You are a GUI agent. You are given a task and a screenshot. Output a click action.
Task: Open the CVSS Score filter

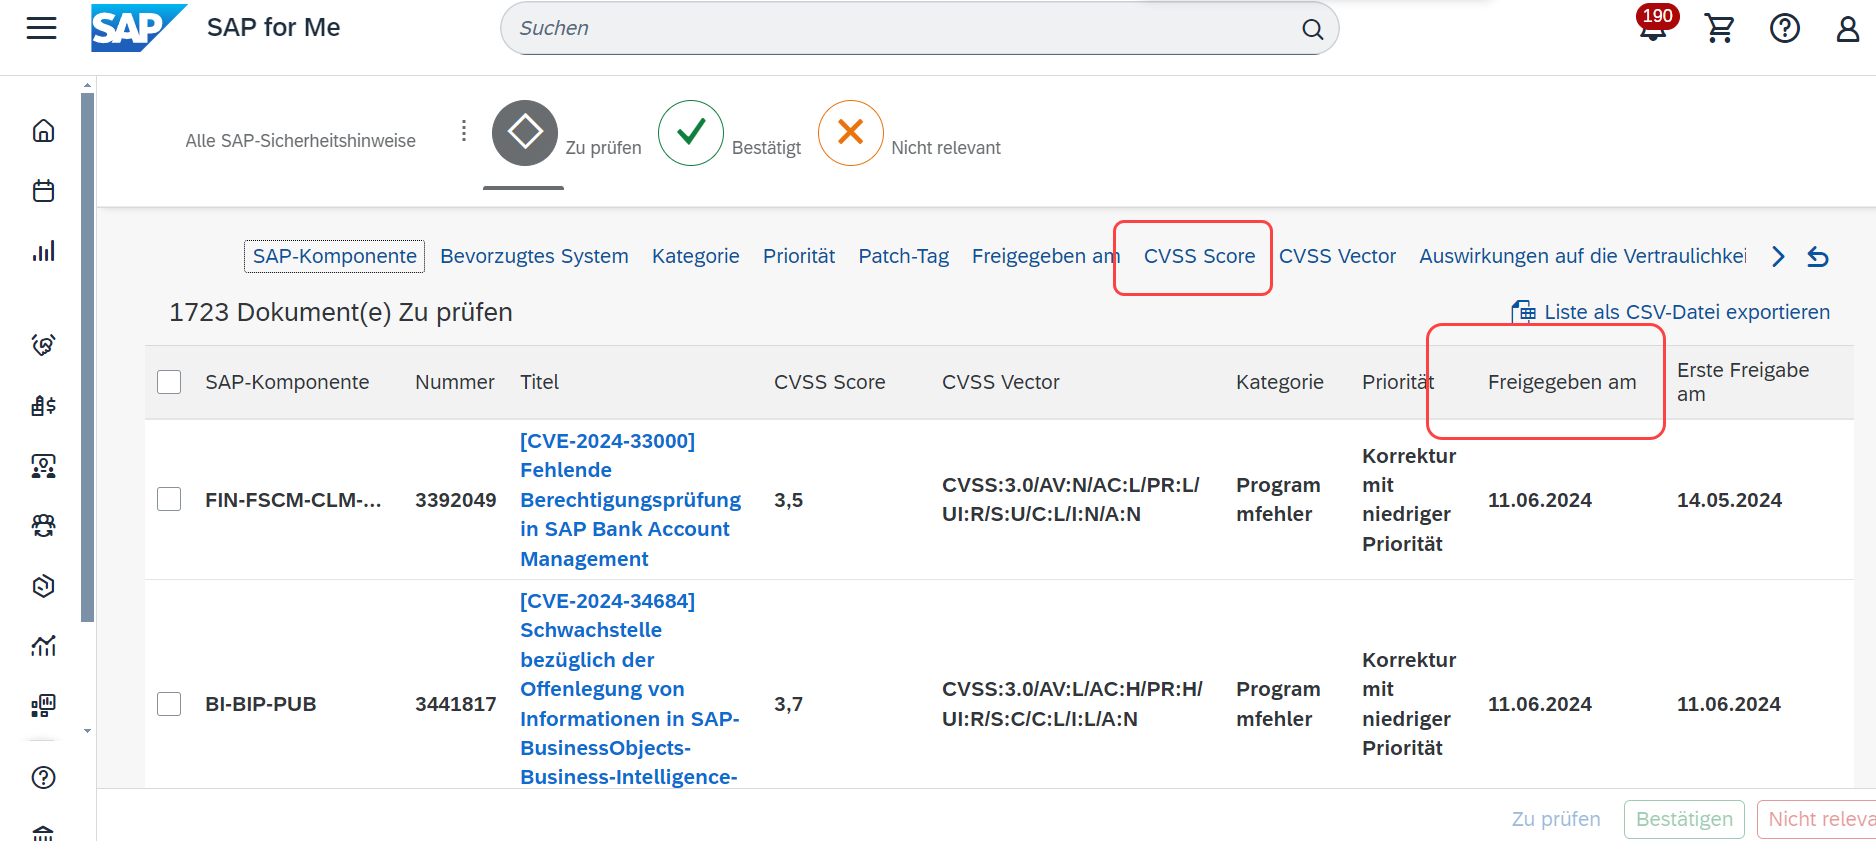click(1199, 256)
